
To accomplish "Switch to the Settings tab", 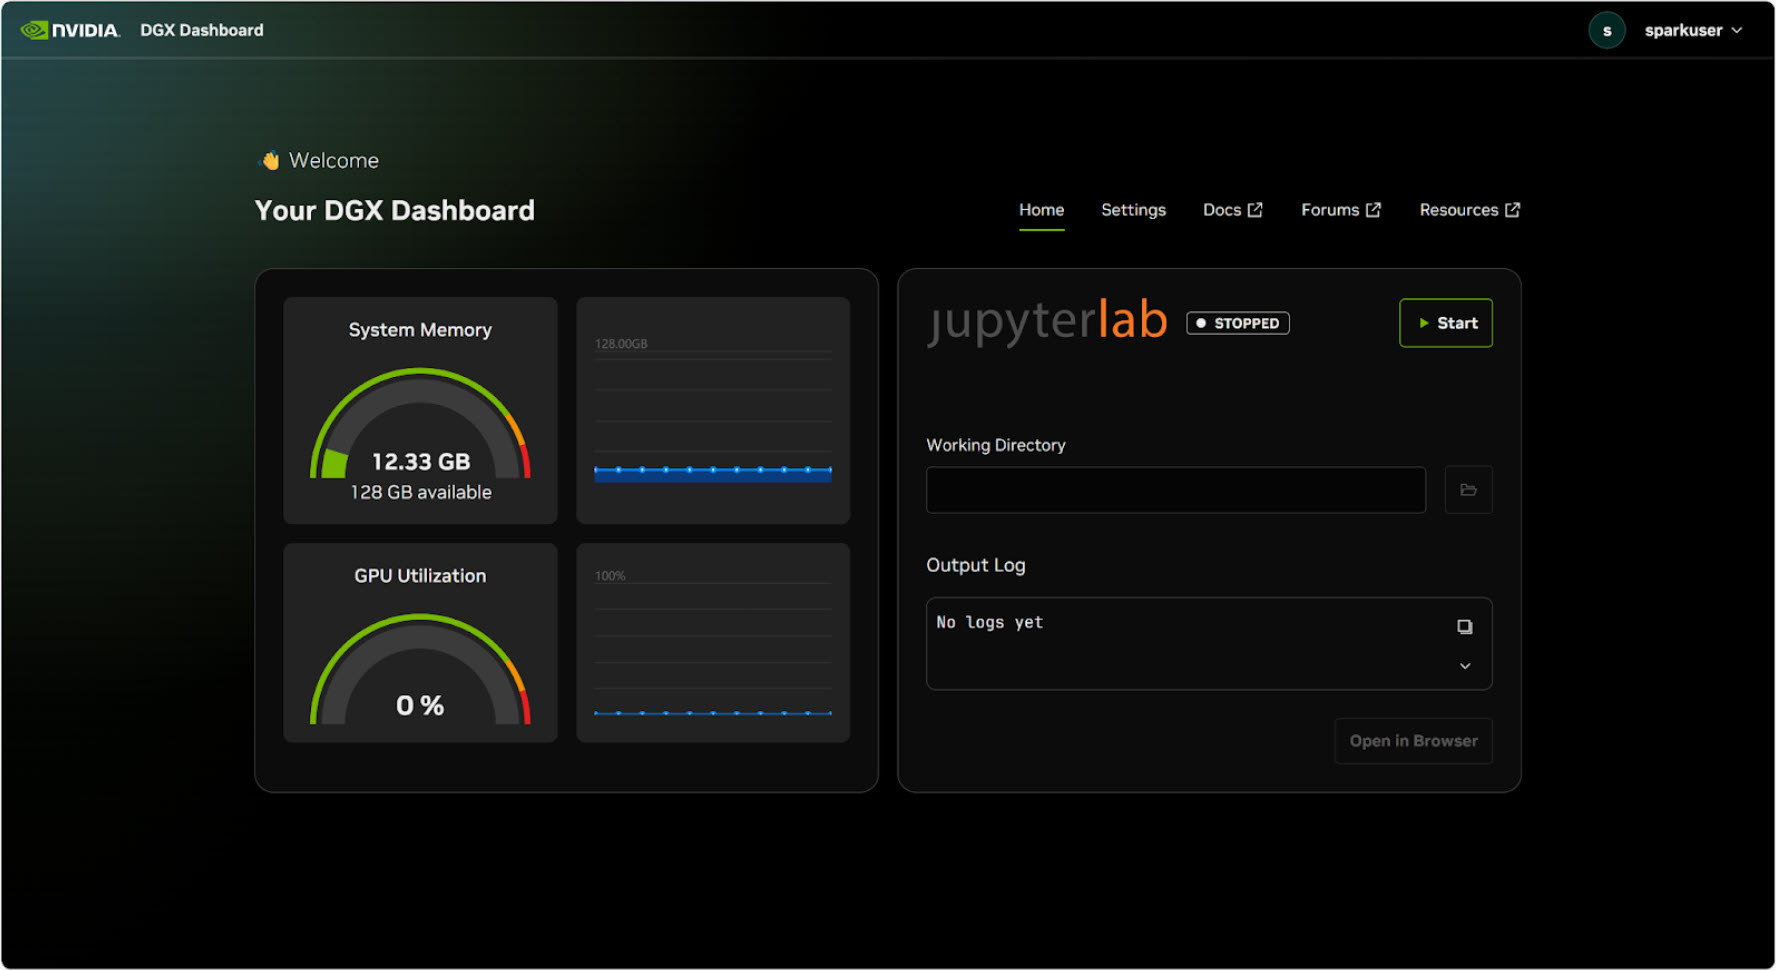I will pos(1133,210).
